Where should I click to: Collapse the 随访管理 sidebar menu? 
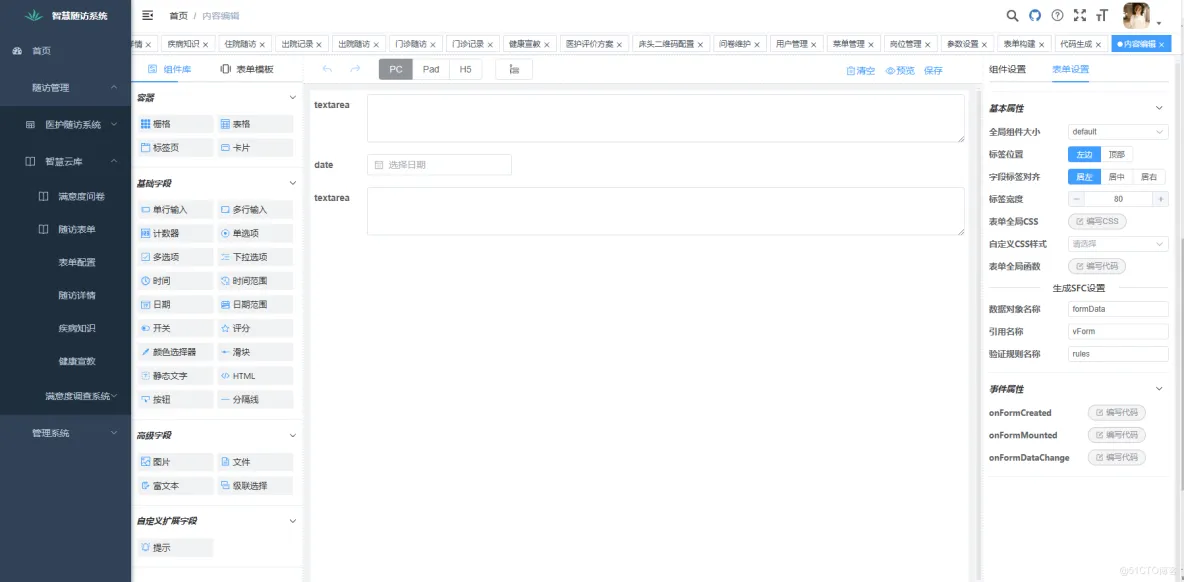pos(65,88)
